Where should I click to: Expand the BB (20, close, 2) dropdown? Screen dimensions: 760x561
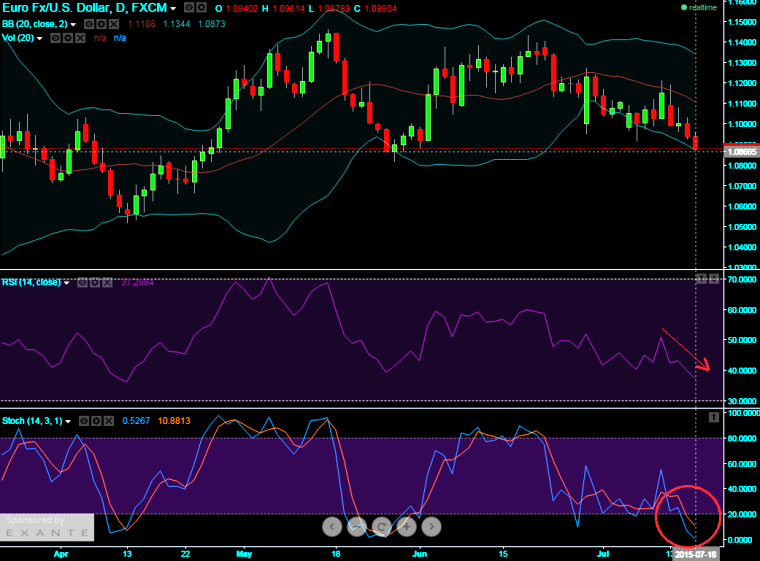click(x=73, y=24)
